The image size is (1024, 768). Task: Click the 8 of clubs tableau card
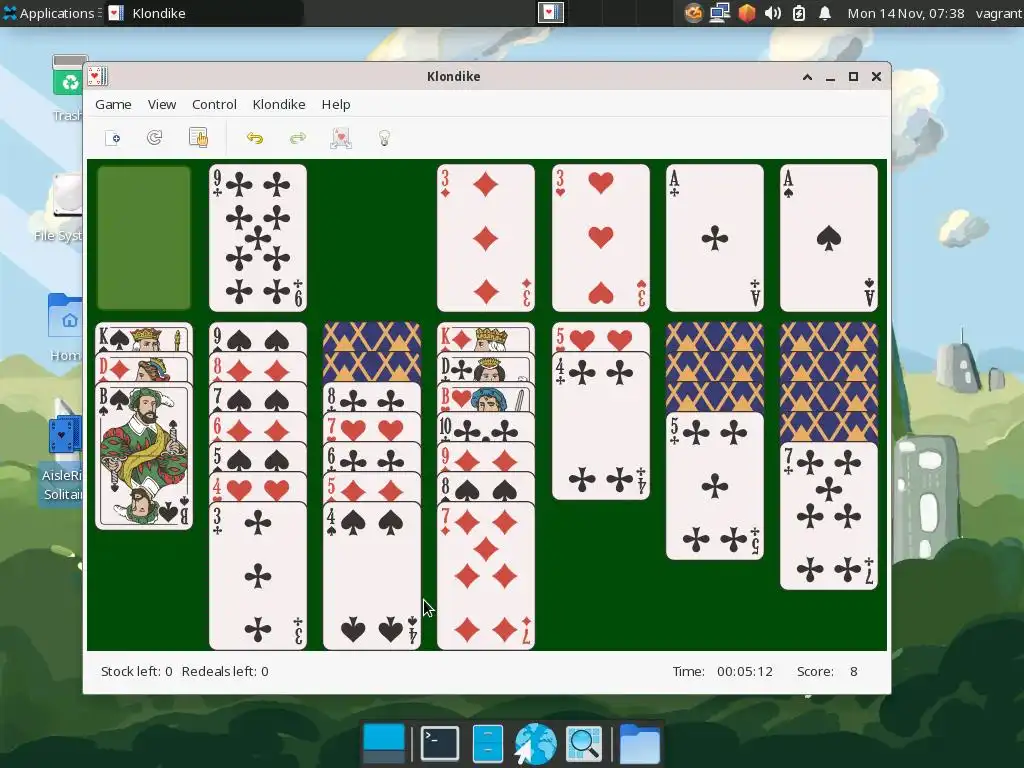tap(372, 398)
